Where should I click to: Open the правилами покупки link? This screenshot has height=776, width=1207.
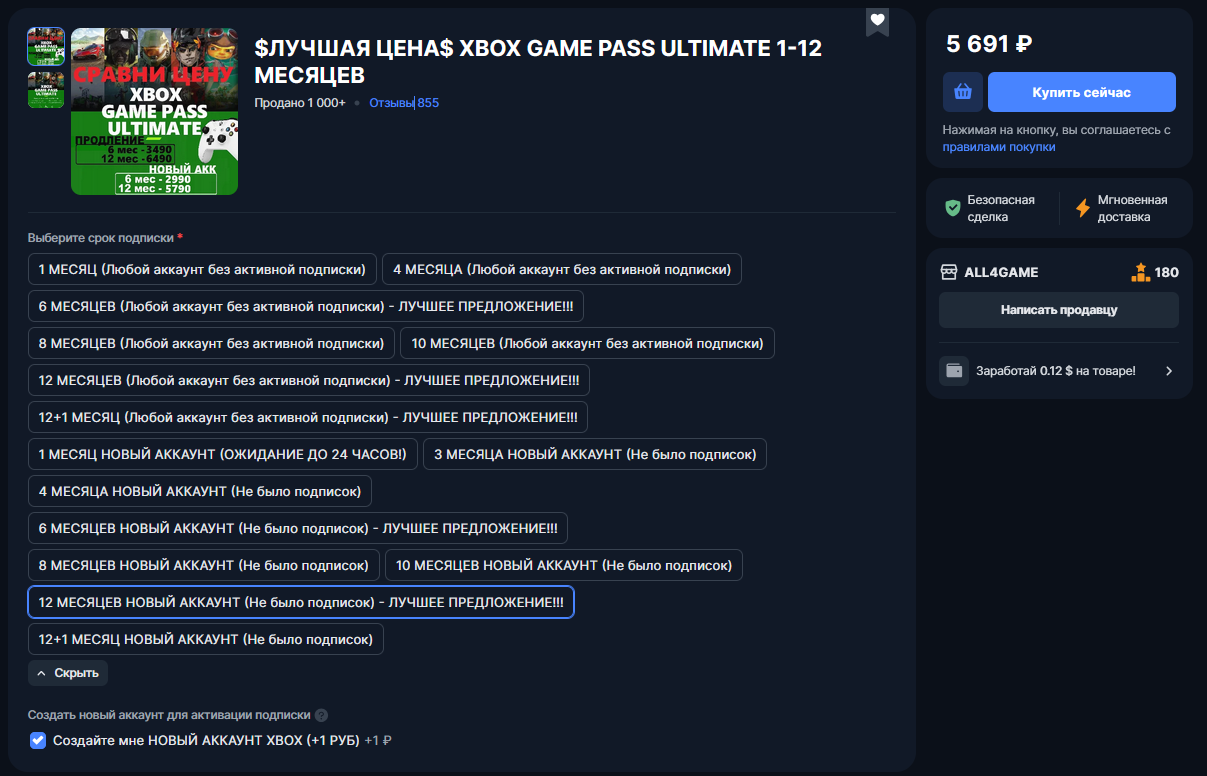click(999, 147)
